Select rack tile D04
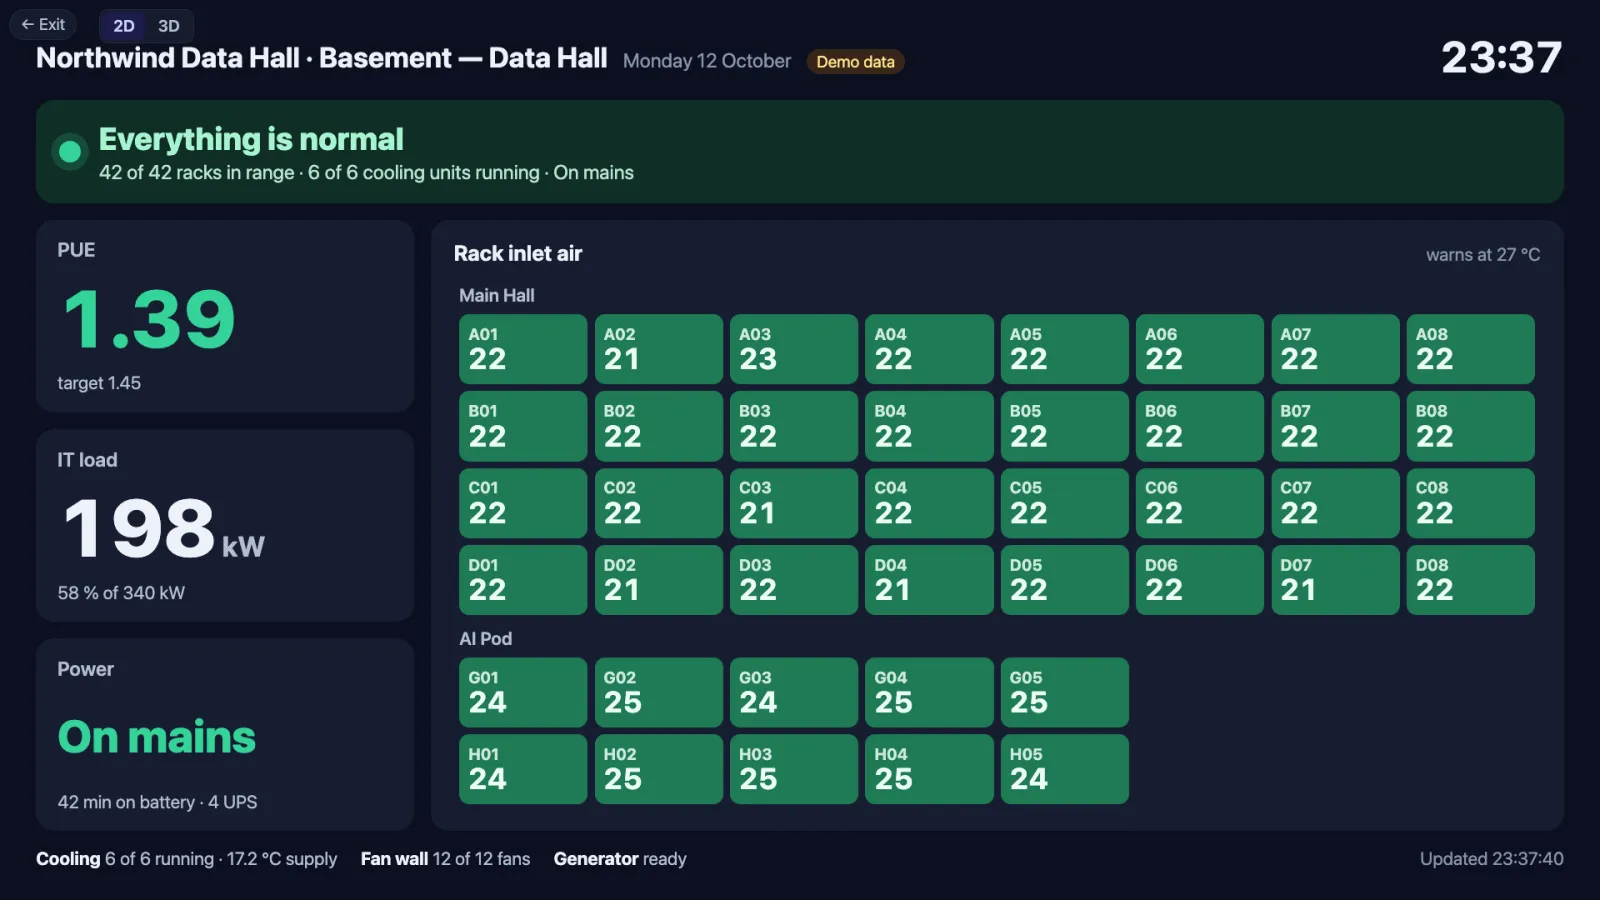 [x=929, y=580]
